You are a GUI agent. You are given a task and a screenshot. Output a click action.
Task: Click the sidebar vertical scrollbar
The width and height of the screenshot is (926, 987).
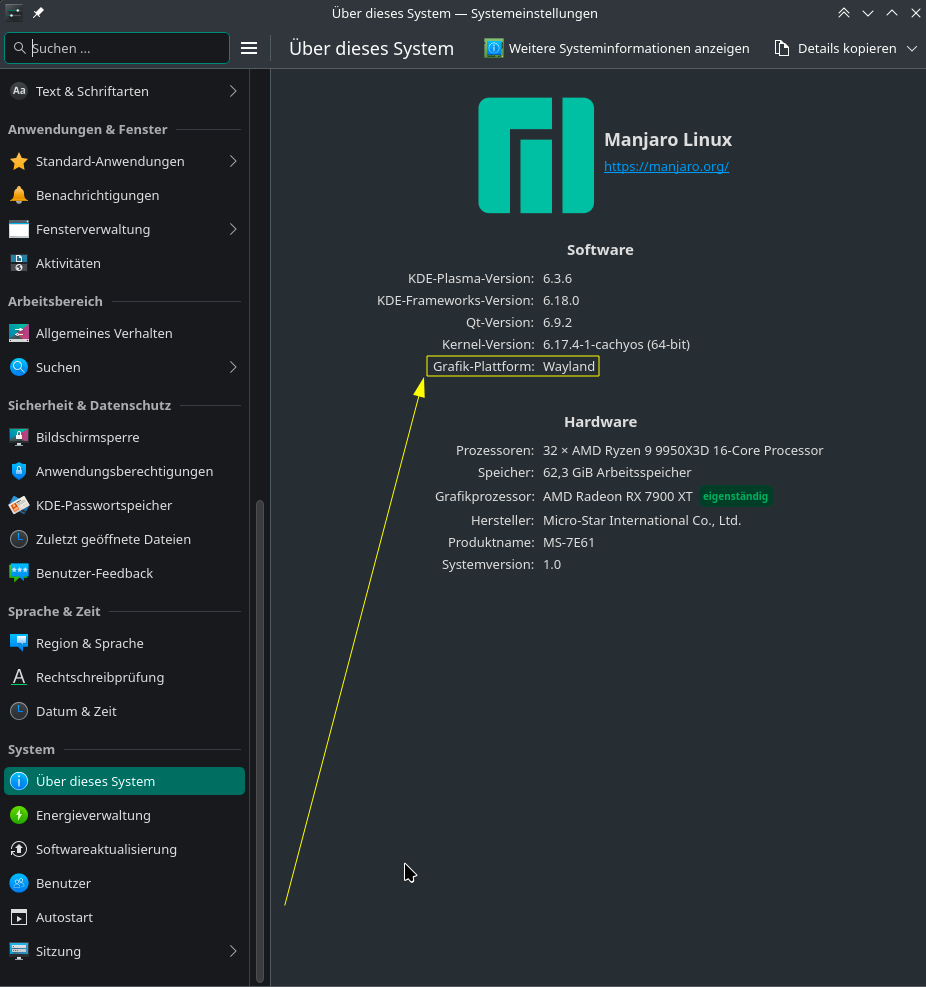coord(259,741)
